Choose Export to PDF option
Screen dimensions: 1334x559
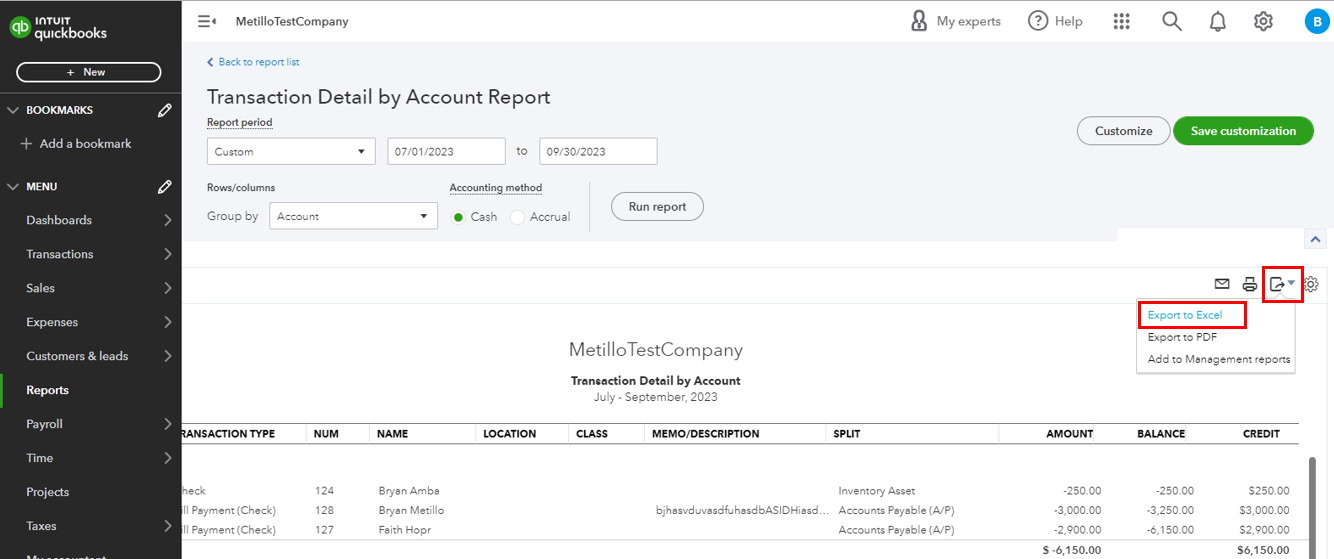pos(1182,337)
